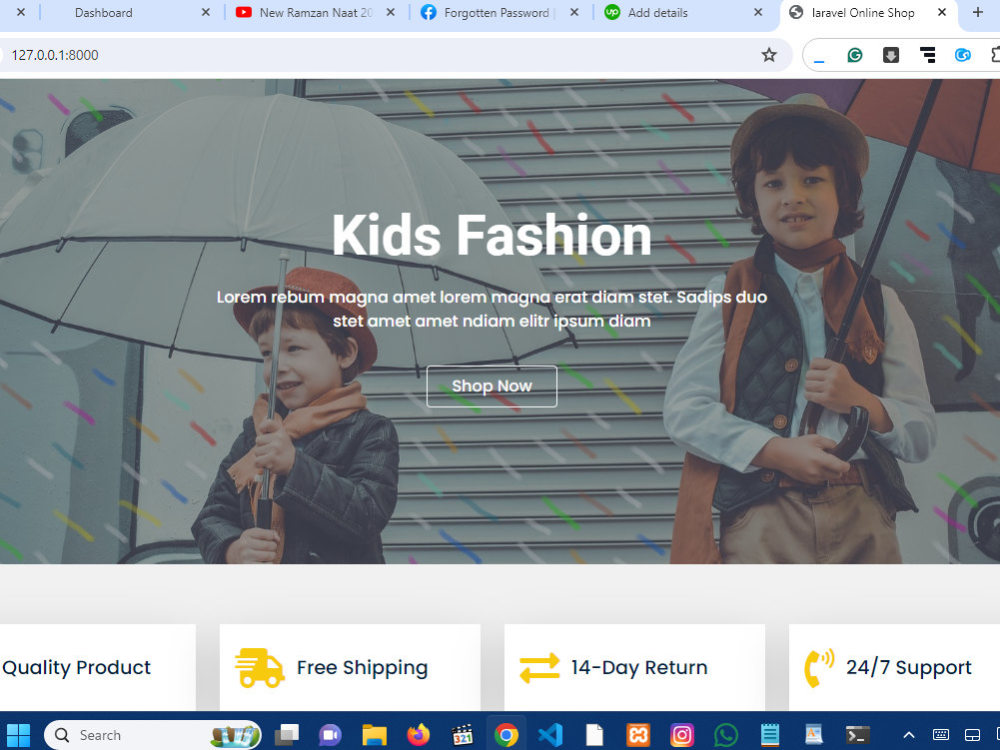
Task: Select the 14-Day Return label
Action: [x=639, y=667]
